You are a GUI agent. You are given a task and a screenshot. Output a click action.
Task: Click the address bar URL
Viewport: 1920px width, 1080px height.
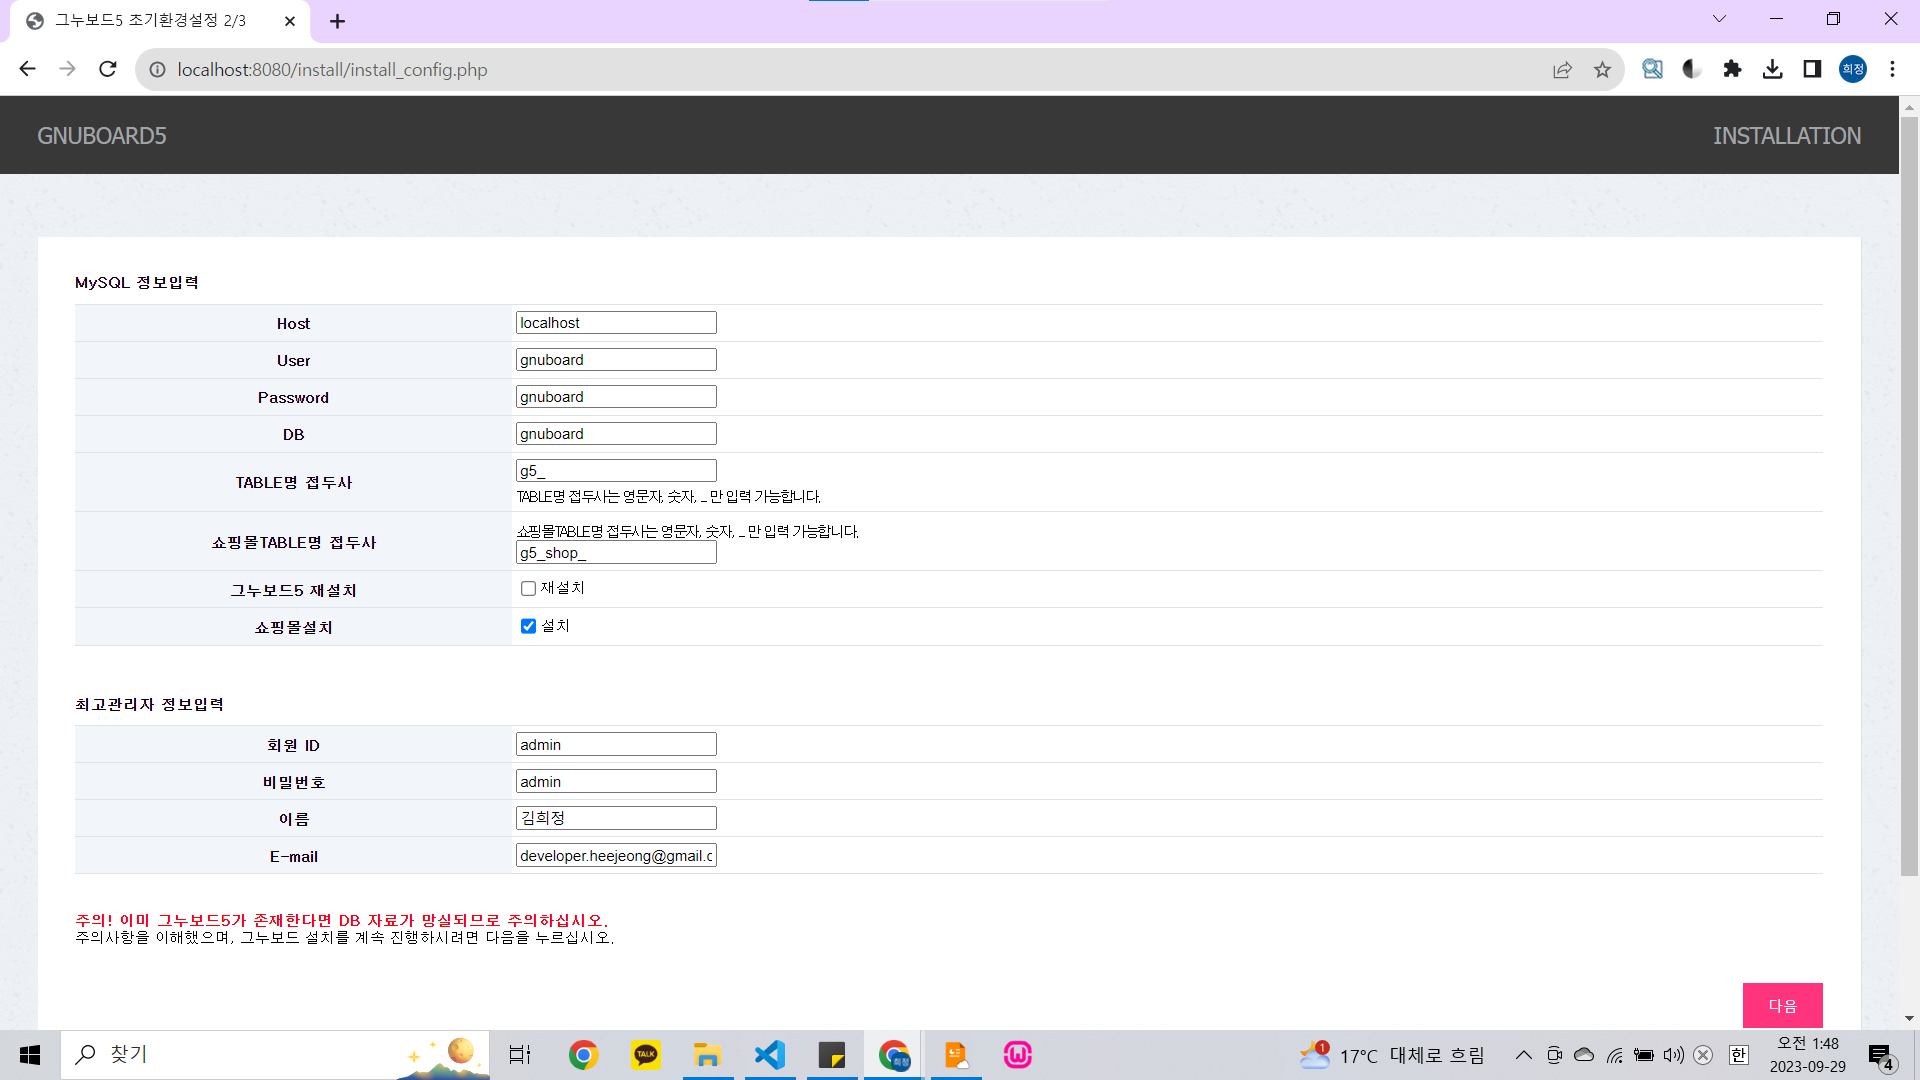332,70
